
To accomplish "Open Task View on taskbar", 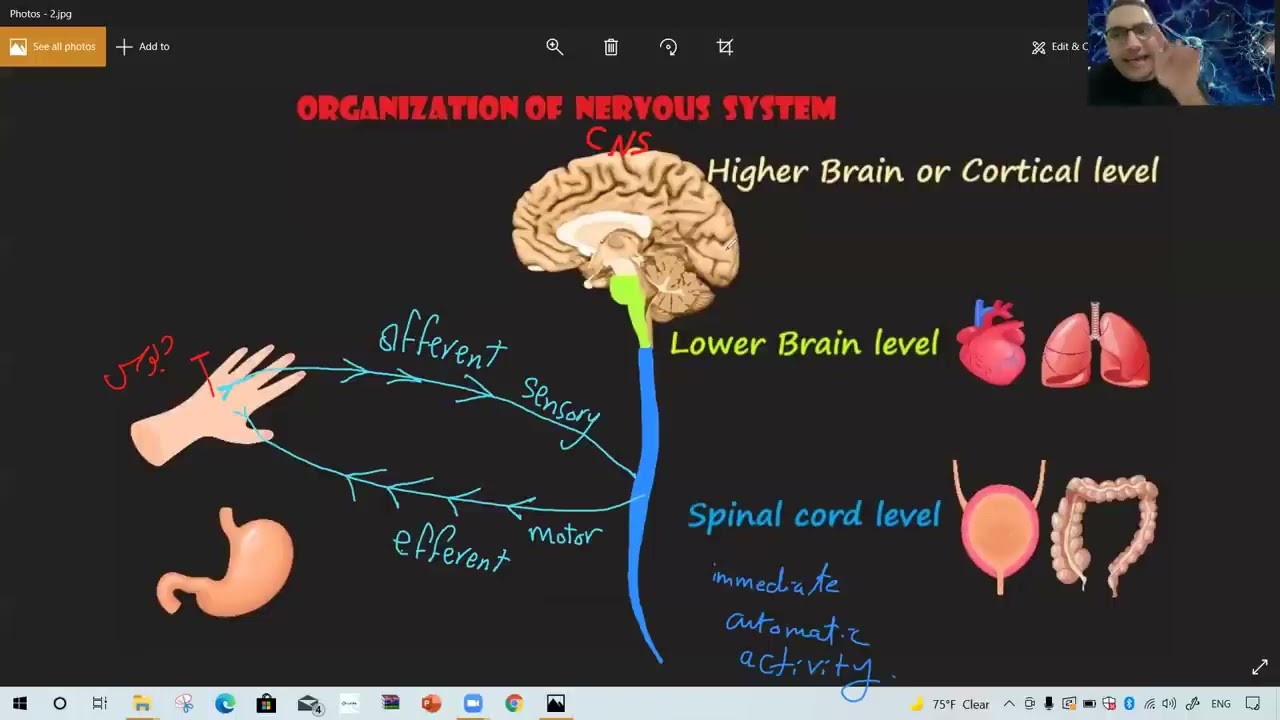I will tap(100, 704).
